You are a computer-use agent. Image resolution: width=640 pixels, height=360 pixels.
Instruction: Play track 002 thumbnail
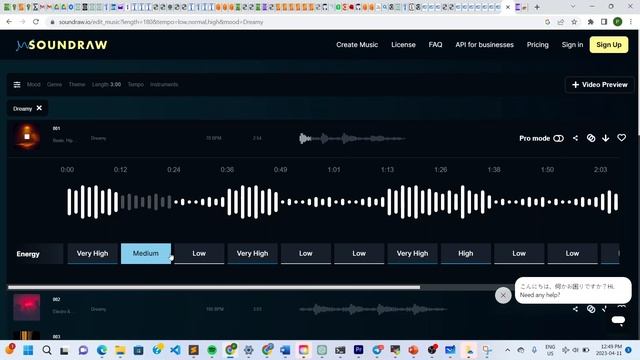click(27, 307)
